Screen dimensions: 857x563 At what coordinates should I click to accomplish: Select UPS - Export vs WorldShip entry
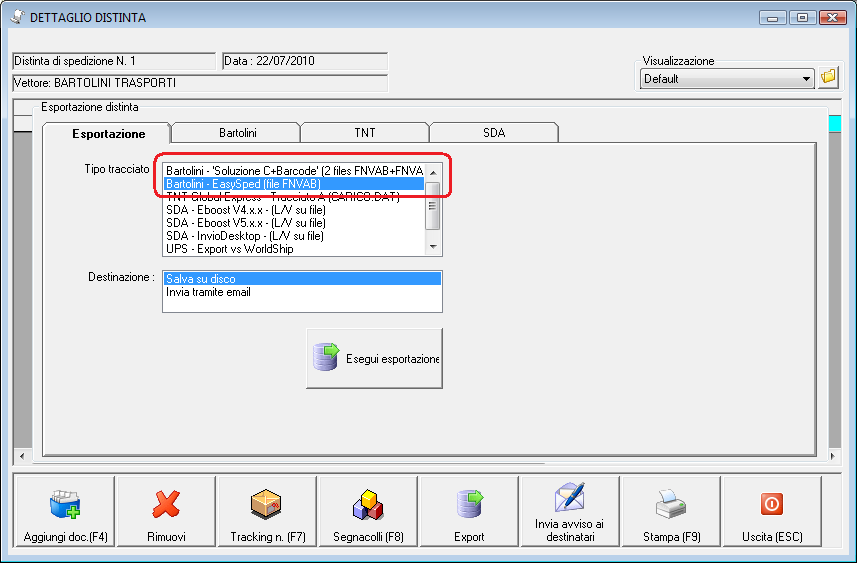[294, 249]
